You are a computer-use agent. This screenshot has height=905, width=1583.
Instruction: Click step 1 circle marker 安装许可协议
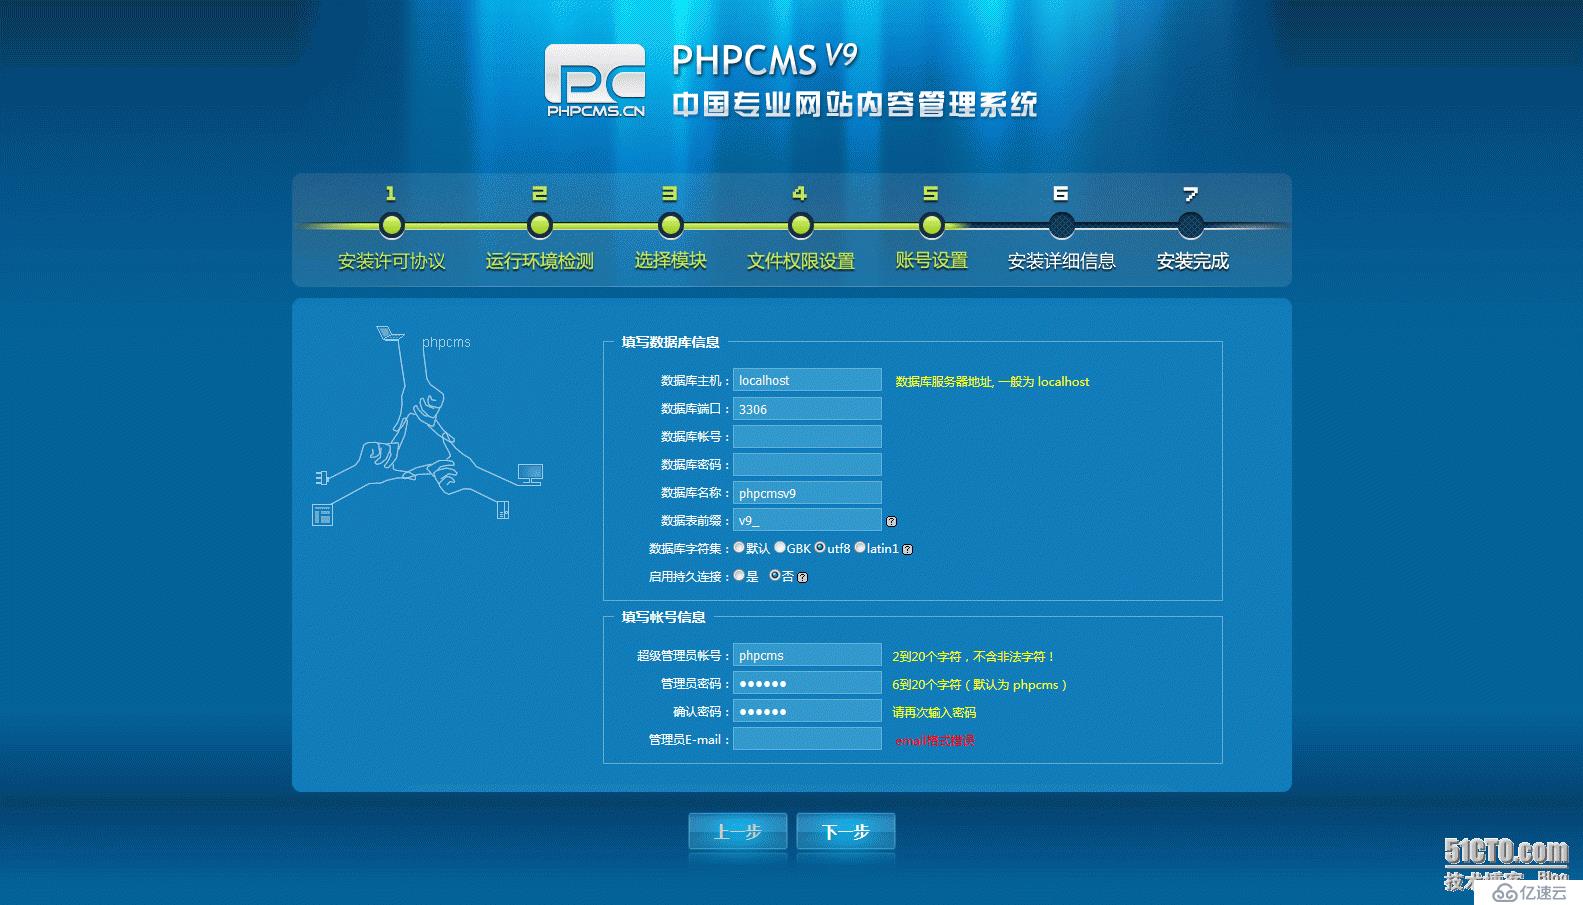click(x=392, y=226)
